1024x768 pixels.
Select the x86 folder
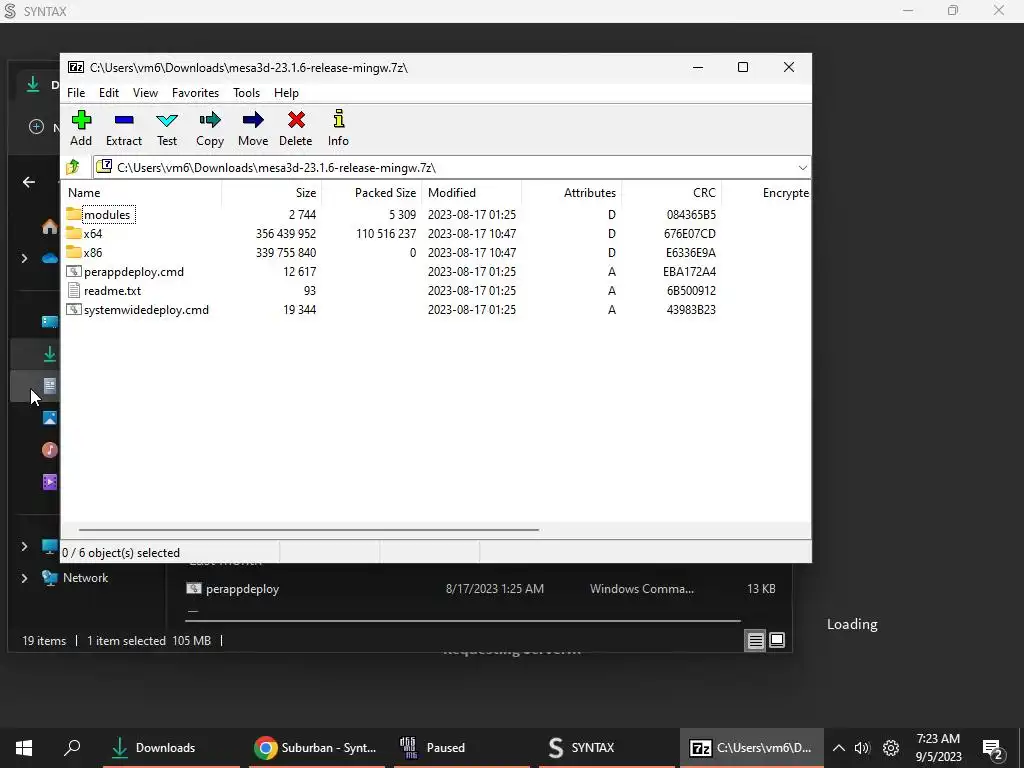93,253
